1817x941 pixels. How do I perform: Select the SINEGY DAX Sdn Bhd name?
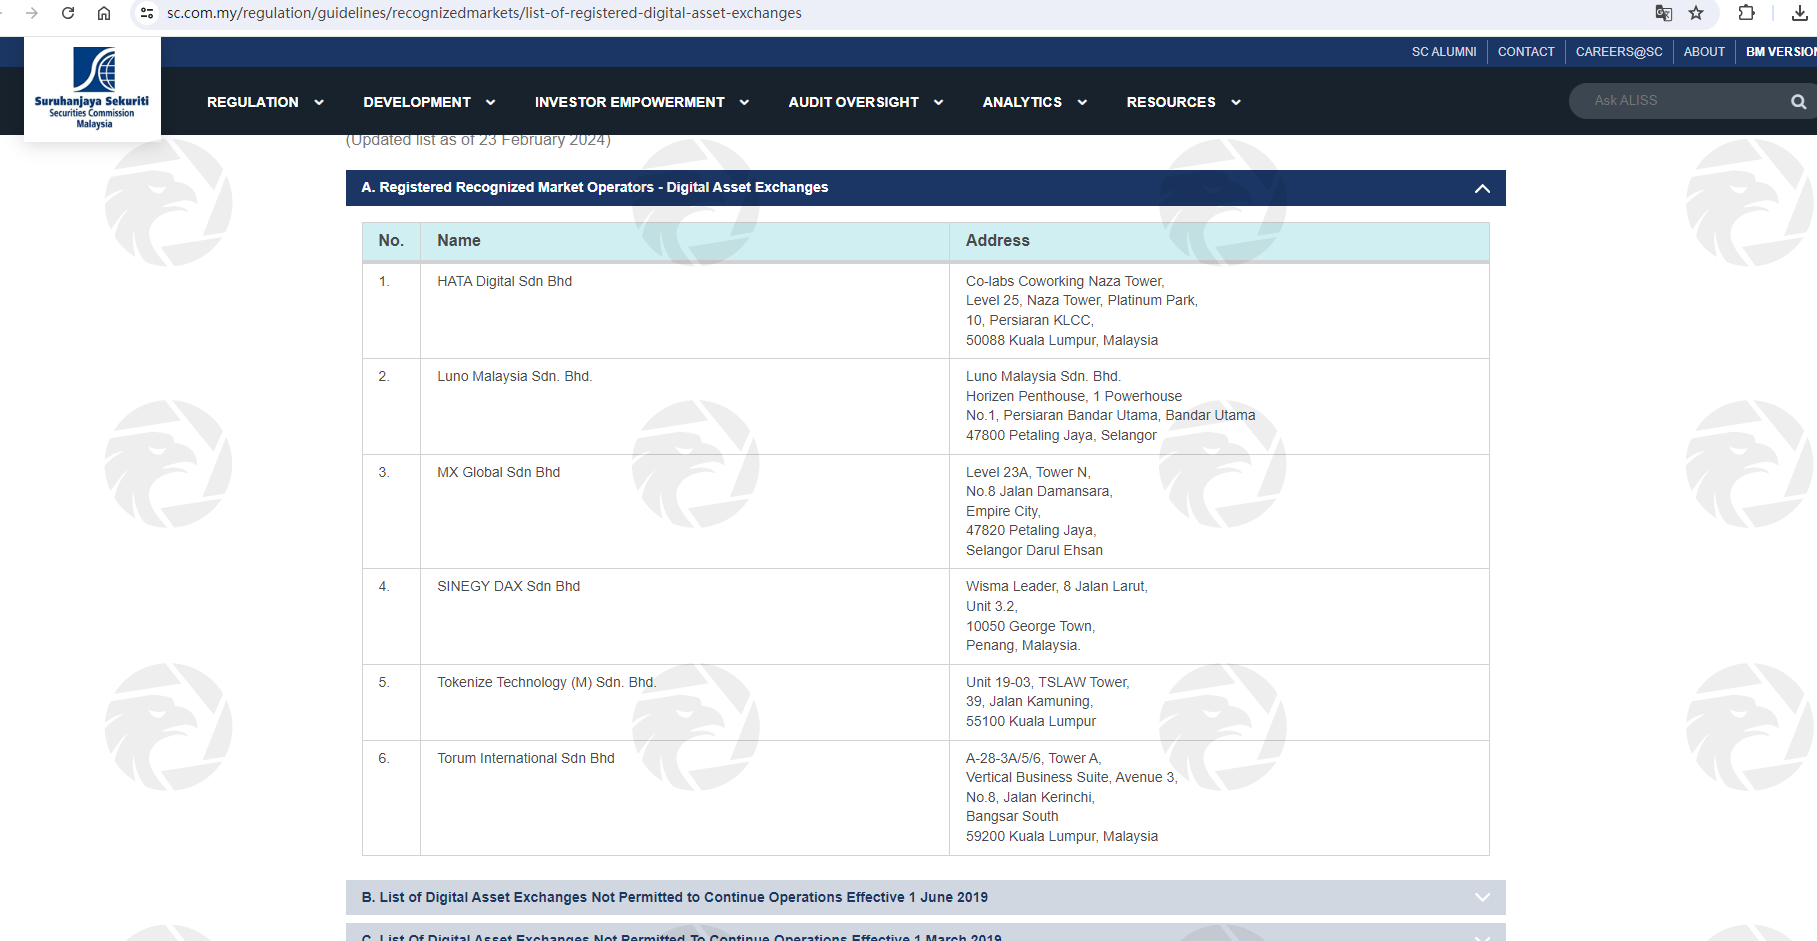[x=508, y=586]
